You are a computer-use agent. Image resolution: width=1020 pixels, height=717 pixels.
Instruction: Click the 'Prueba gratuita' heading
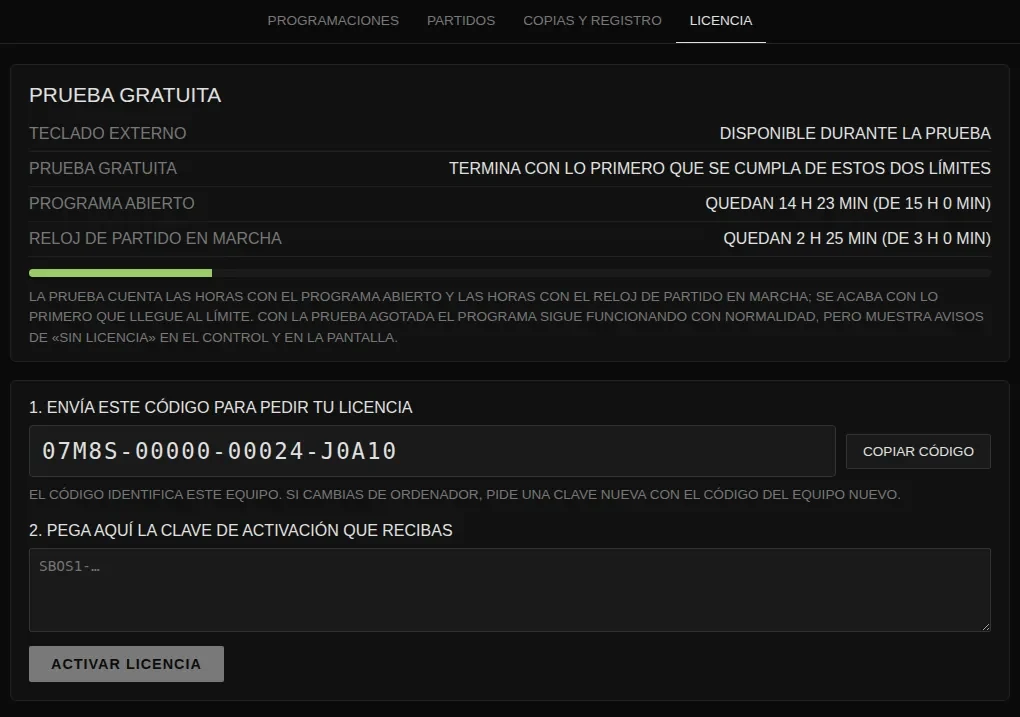pos(125,95)
